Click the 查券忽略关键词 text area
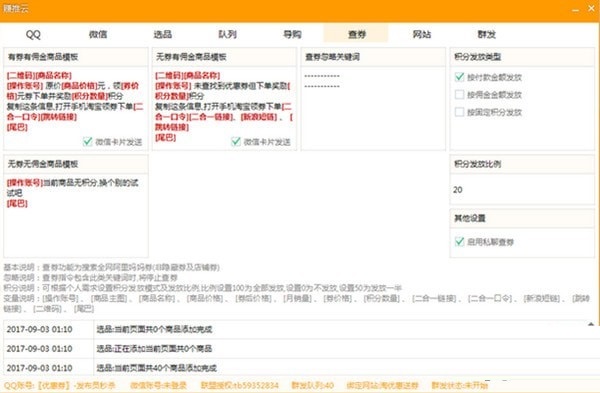The width and height of the screenshot is (600, 393). (373, 108)
